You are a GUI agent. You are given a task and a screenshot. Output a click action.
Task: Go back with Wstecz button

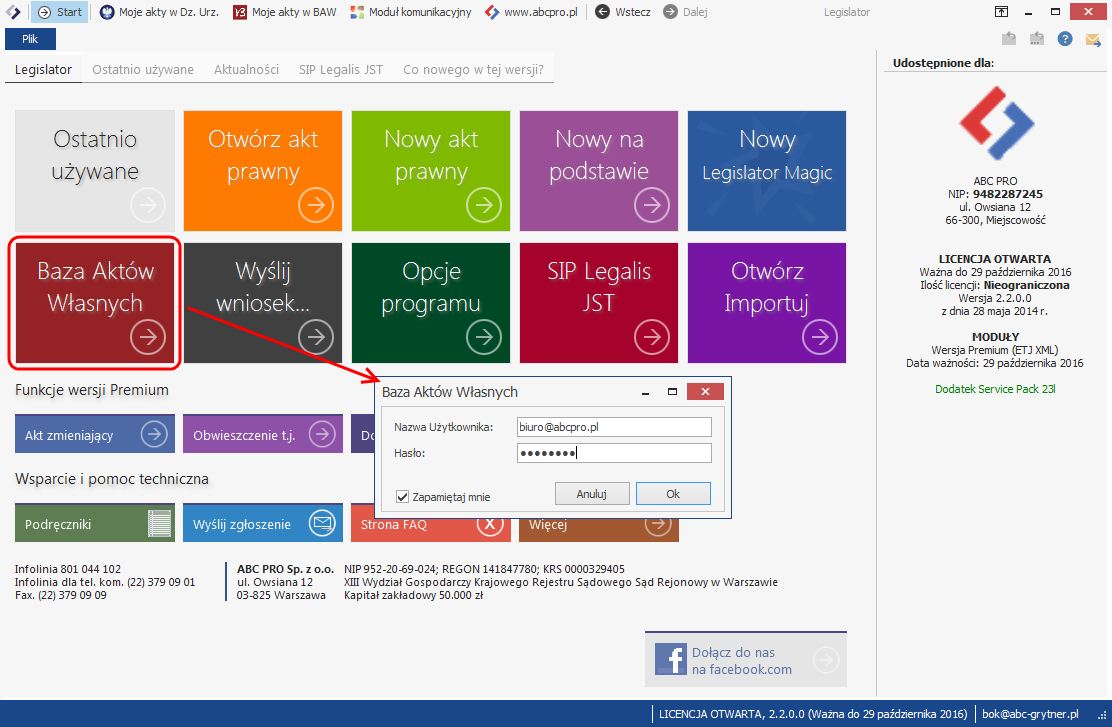(623, 12)
